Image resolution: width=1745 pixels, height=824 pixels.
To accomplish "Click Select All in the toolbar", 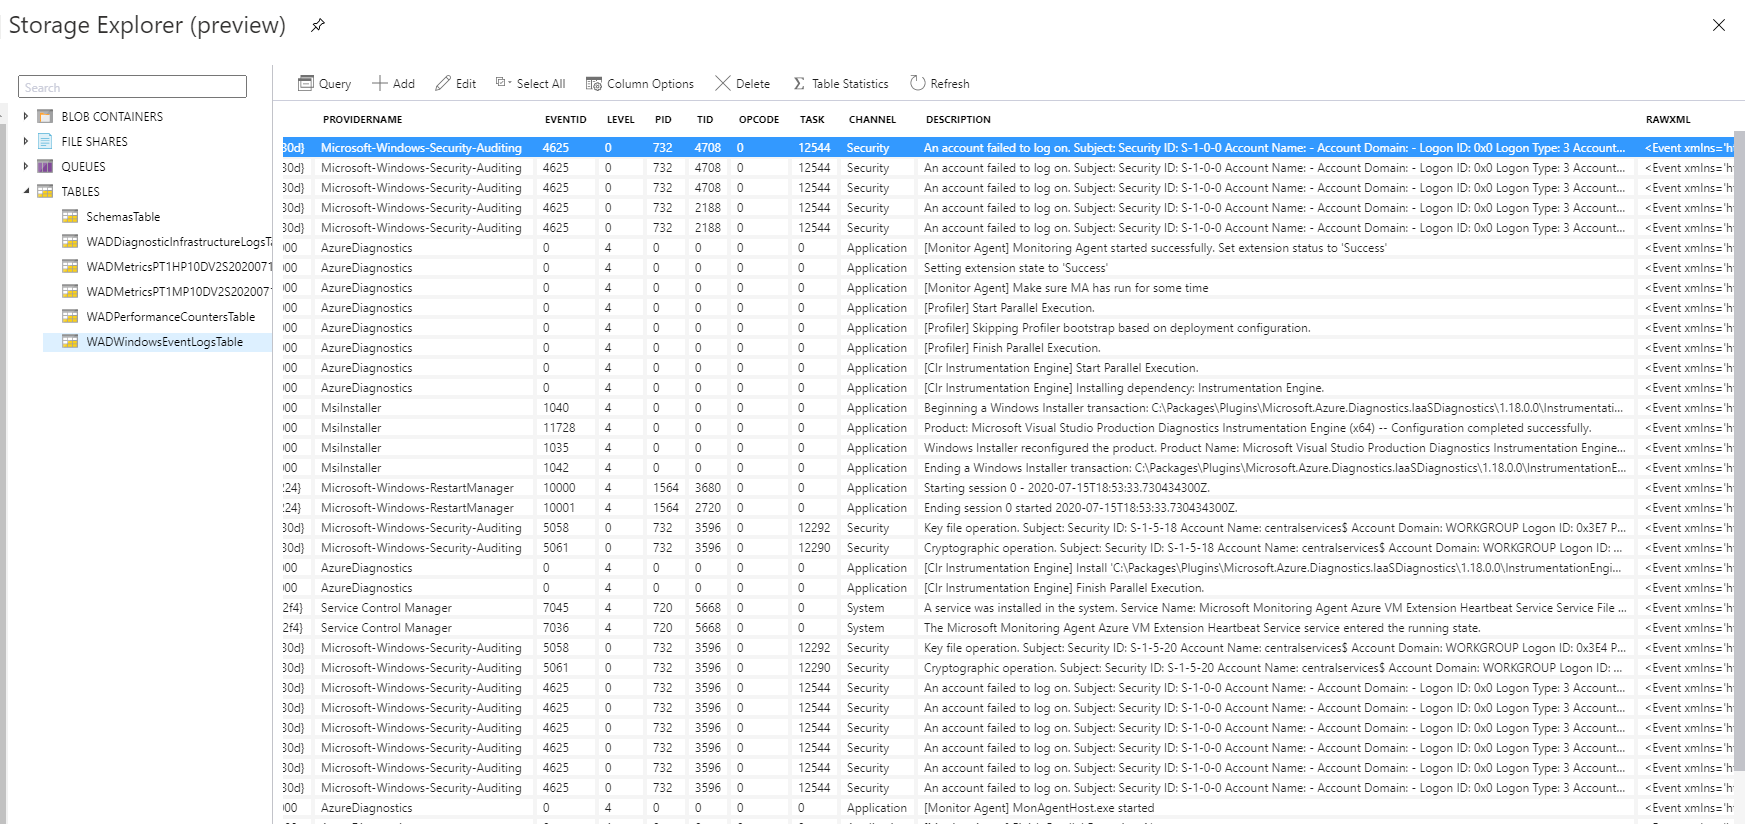I will pos(530,83).
